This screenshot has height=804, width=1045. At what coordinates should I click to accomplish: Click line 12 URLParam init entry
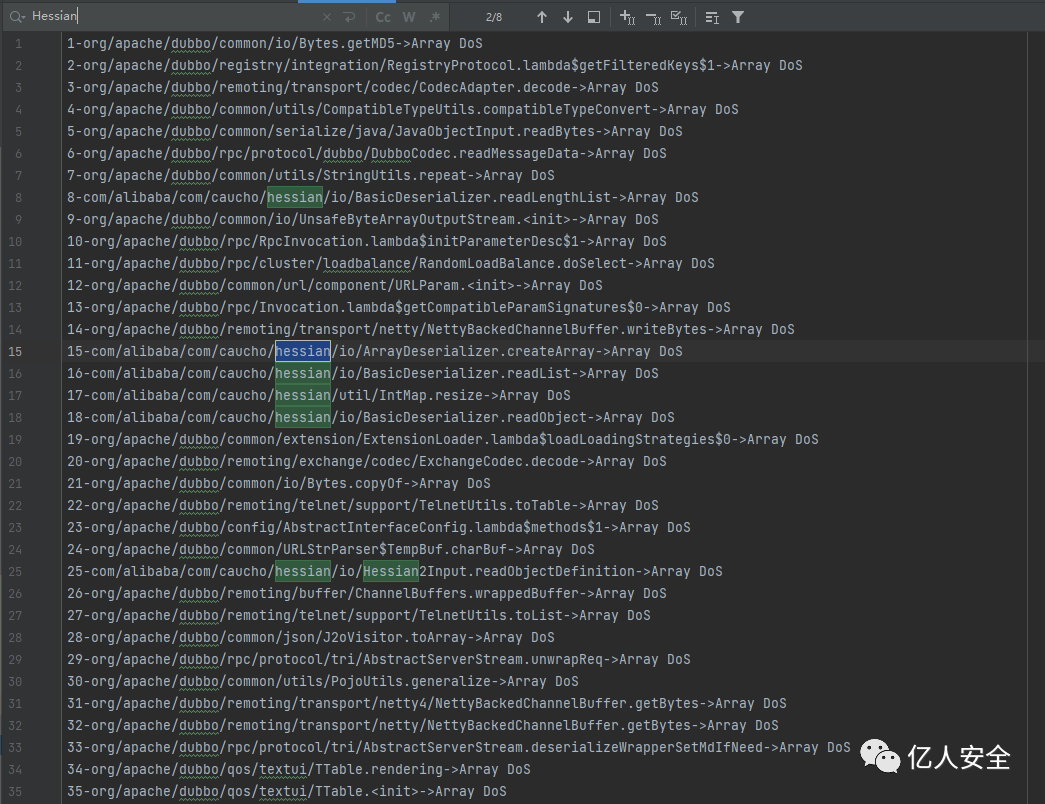335,285
